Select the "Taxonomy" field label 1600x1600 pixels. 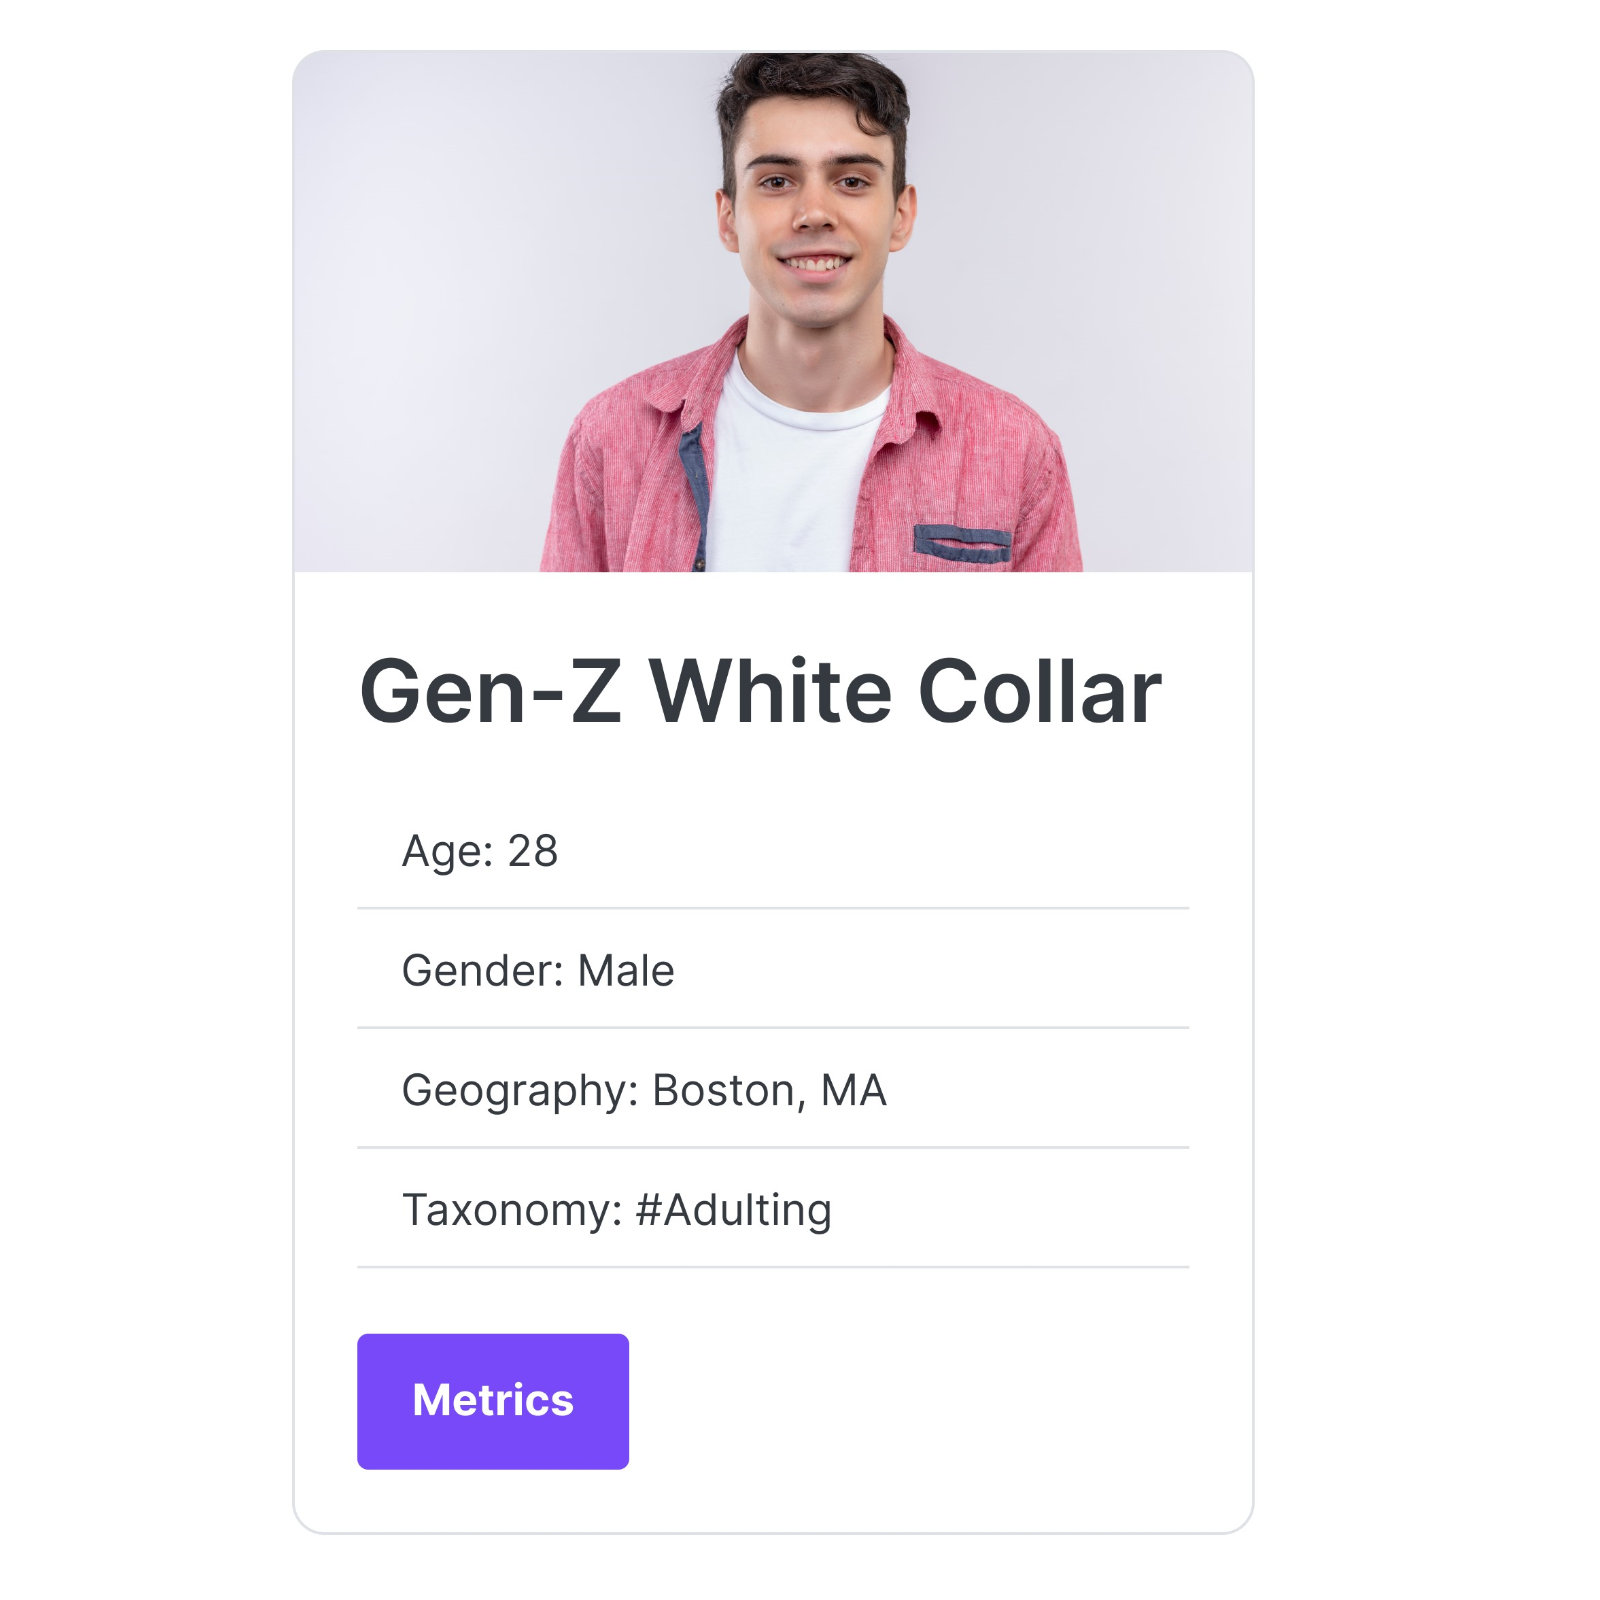(x=511, y=1210)
